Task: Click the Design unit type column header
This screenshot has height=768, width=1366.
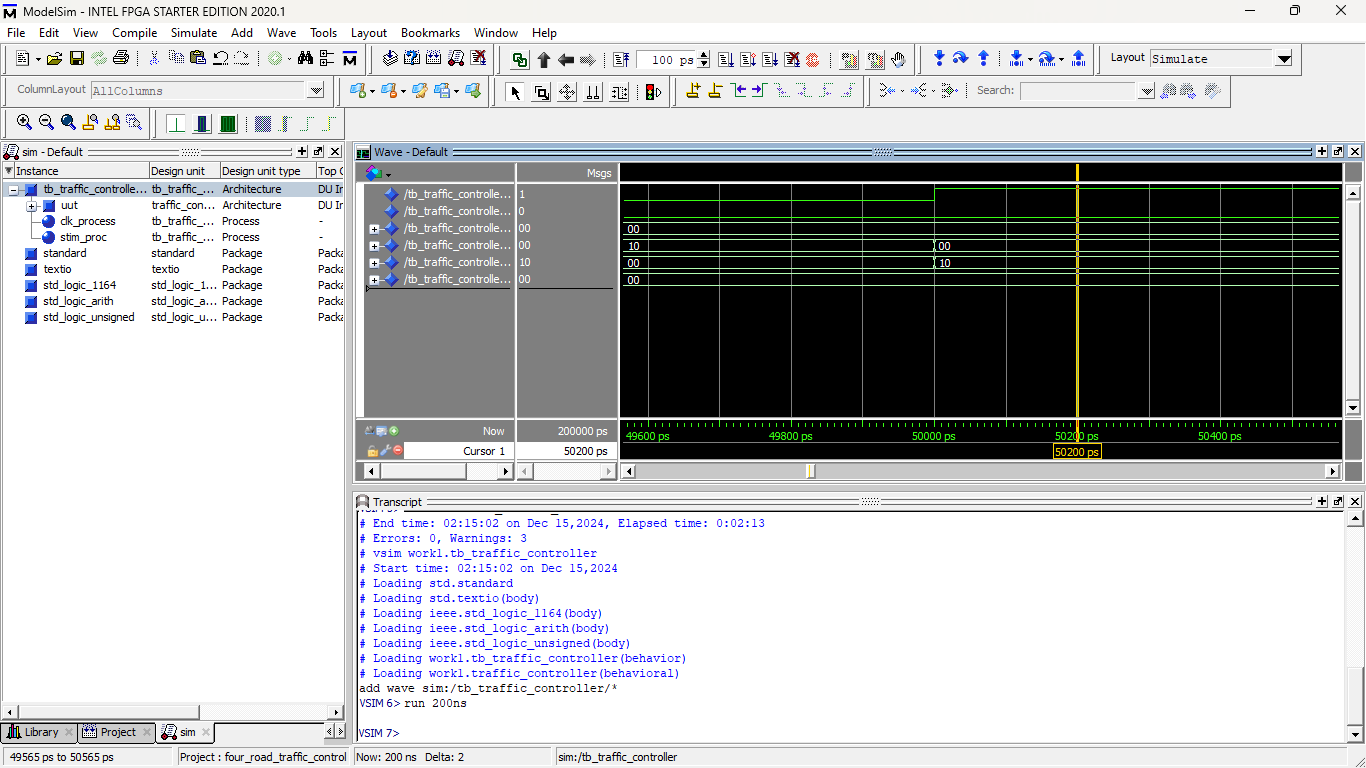Action: pyautogui.click(x=261, y=171)
